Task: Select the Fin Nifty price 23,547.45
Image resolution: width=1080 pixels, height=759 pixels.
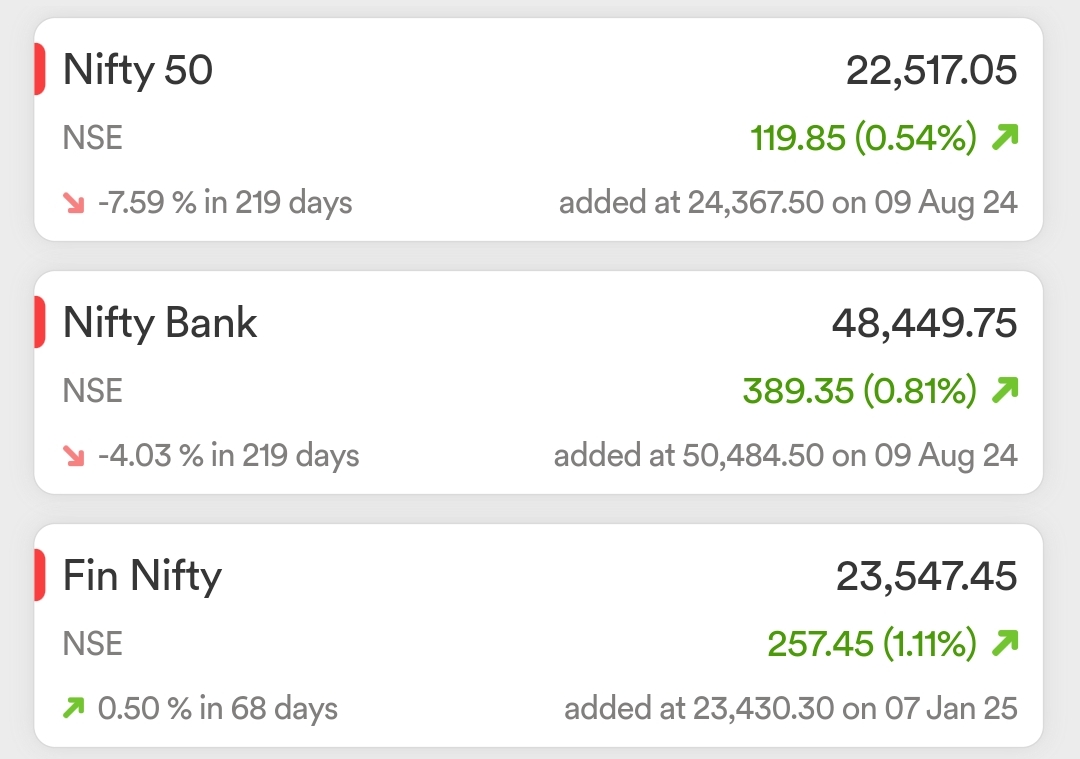Action: tap(926, 577)
